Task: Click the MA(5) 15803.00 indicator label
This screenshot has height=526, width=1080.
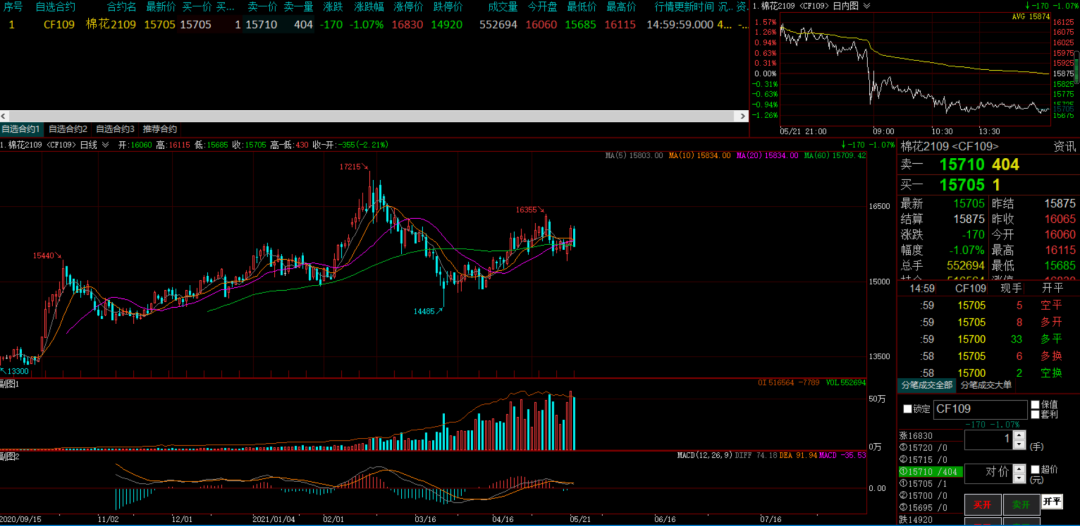Action: [x=634, y=156]
